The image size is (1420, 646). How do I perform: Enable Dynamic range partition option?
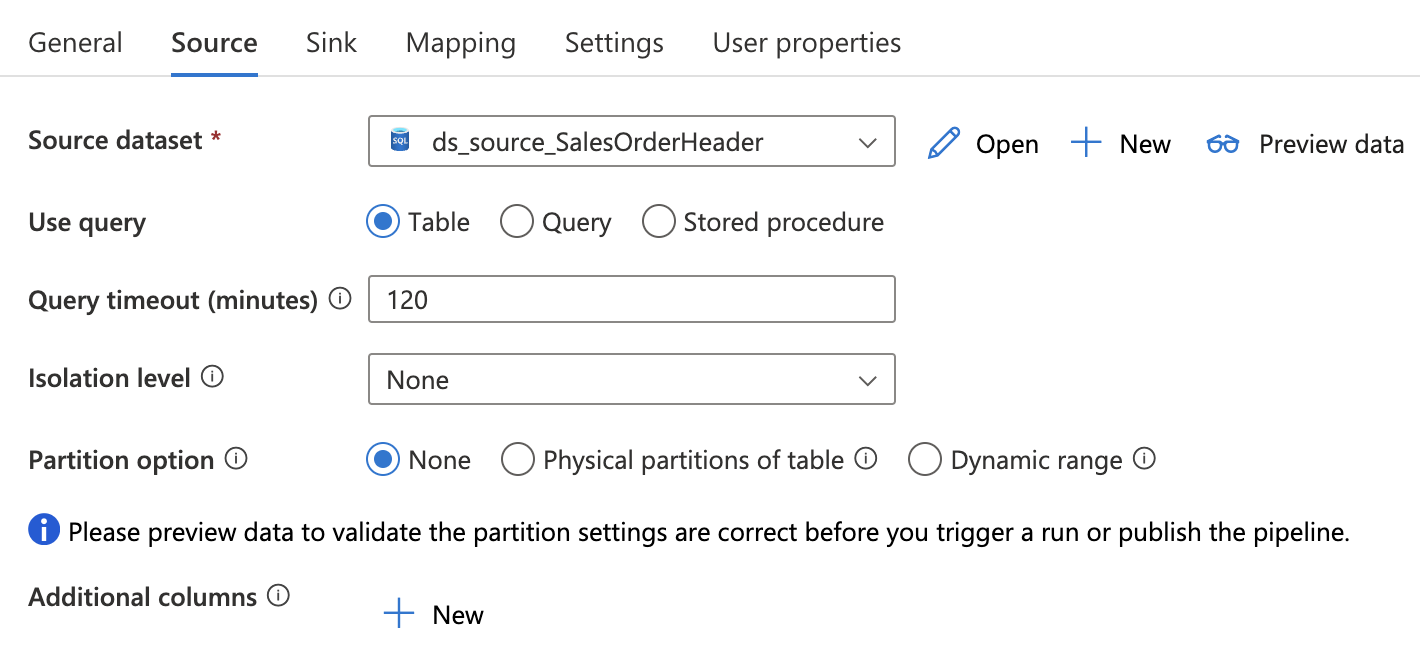(925, 460)
